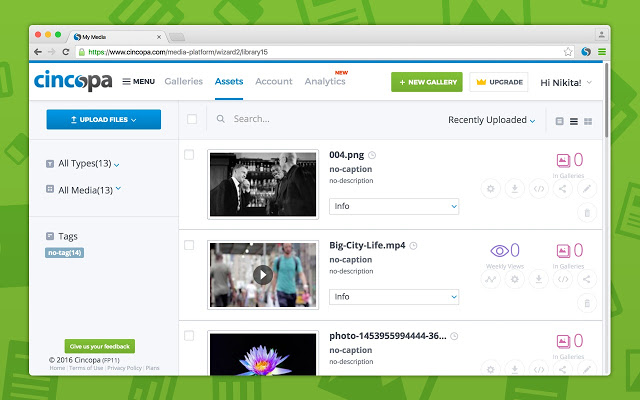Click the cincopa logo

pyautogui.click(x=73, y=80)
